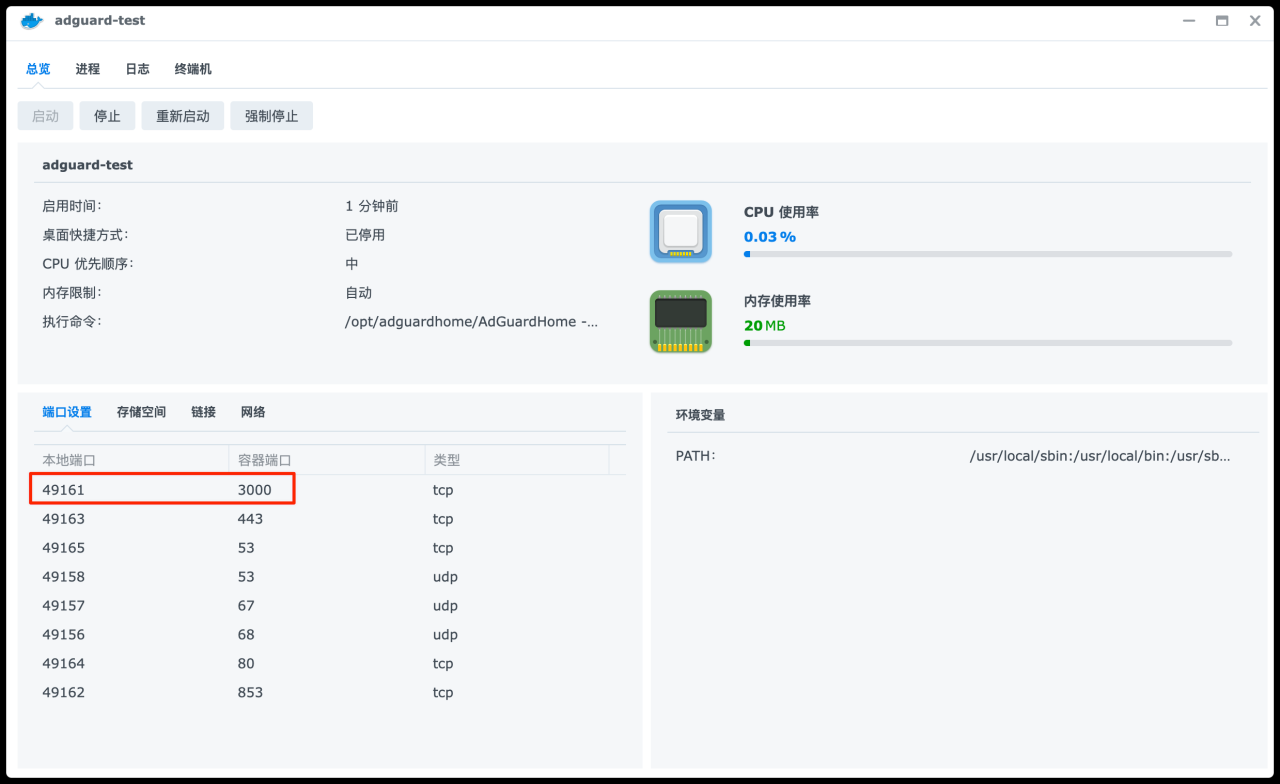Screen dimensions: 1280x784
Task: Click the memory usage progress bar
Action: pyautogui.click(x=988, y=342)
